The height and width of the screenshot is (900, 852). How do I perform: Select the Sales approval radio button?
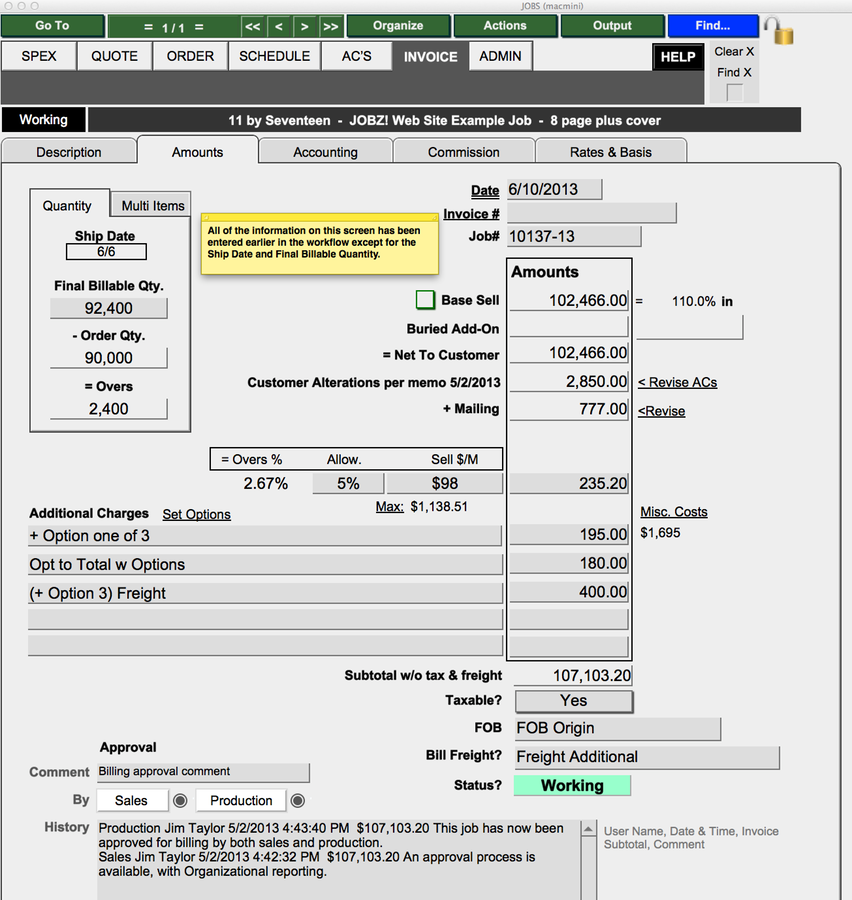tap(182, 800)
